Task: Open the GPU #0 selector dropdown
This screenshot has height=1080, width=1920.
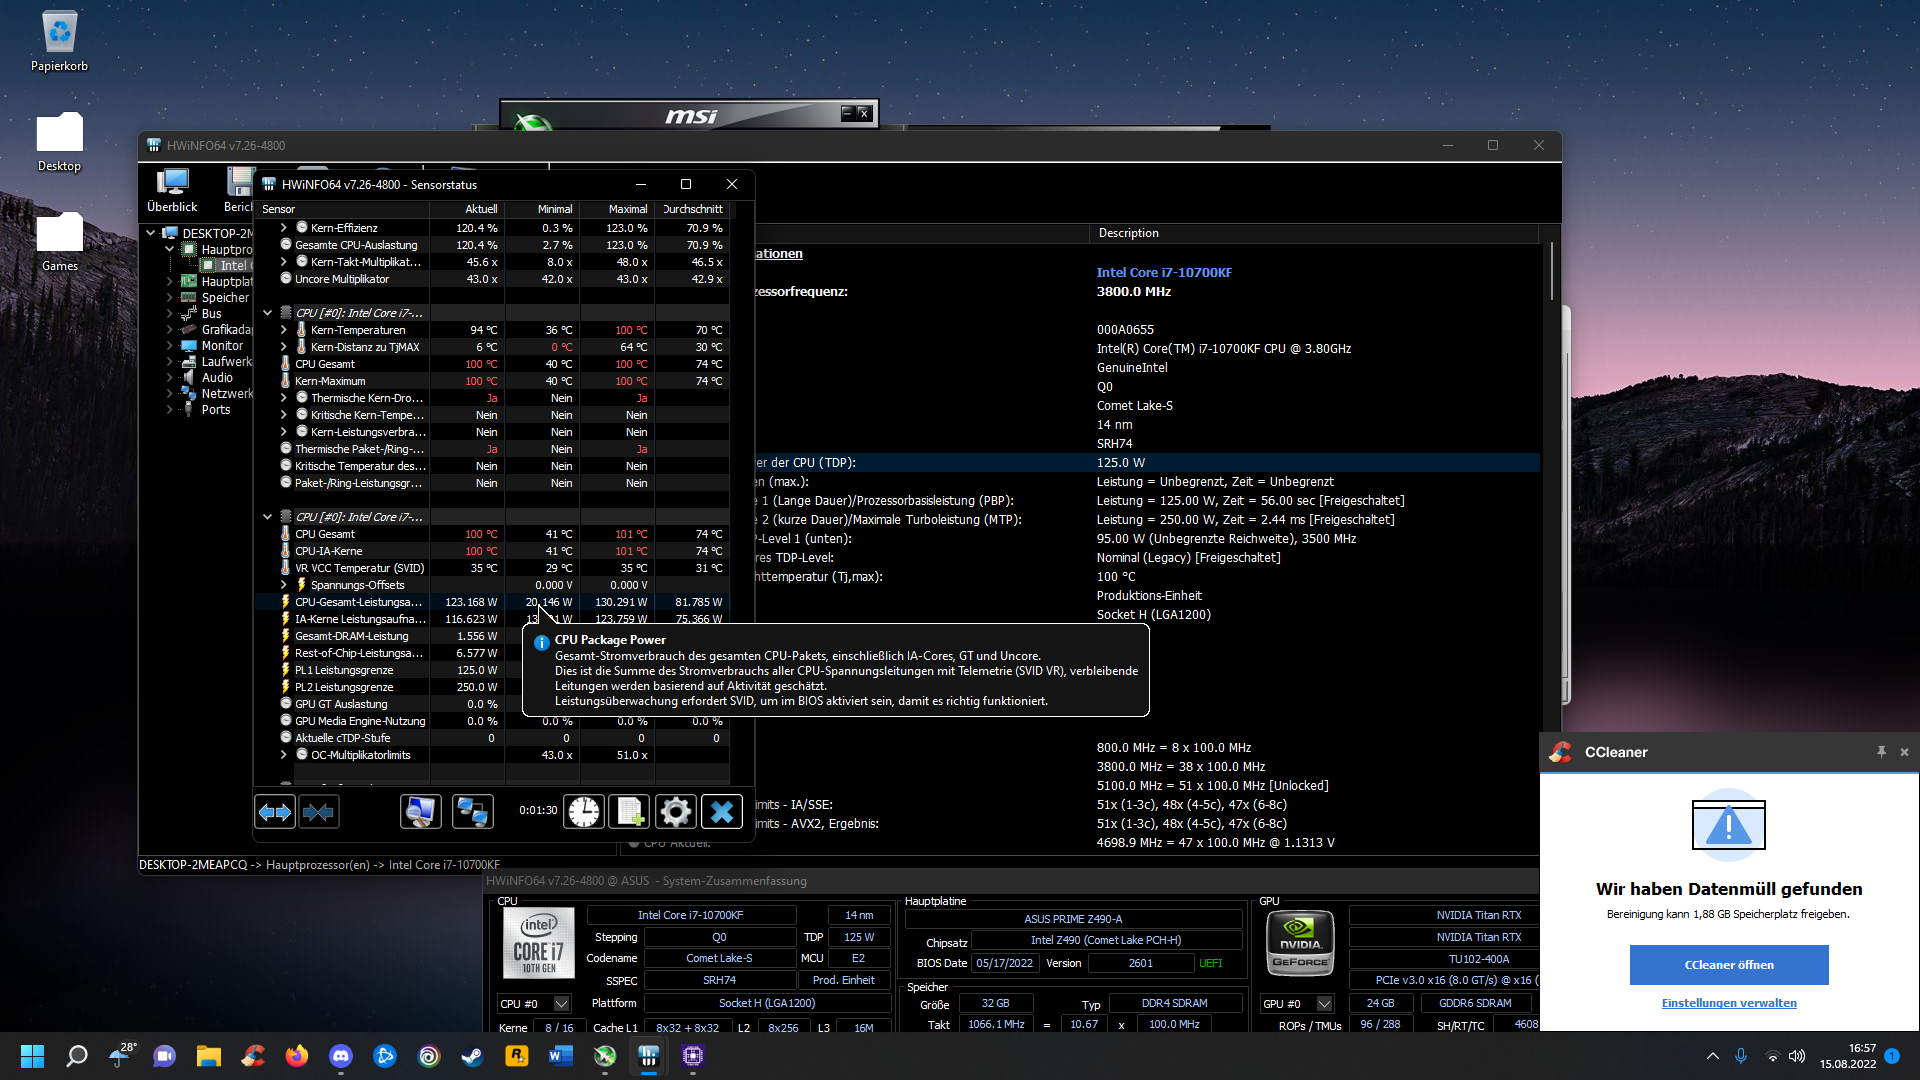Action: pos(1324,1004)
